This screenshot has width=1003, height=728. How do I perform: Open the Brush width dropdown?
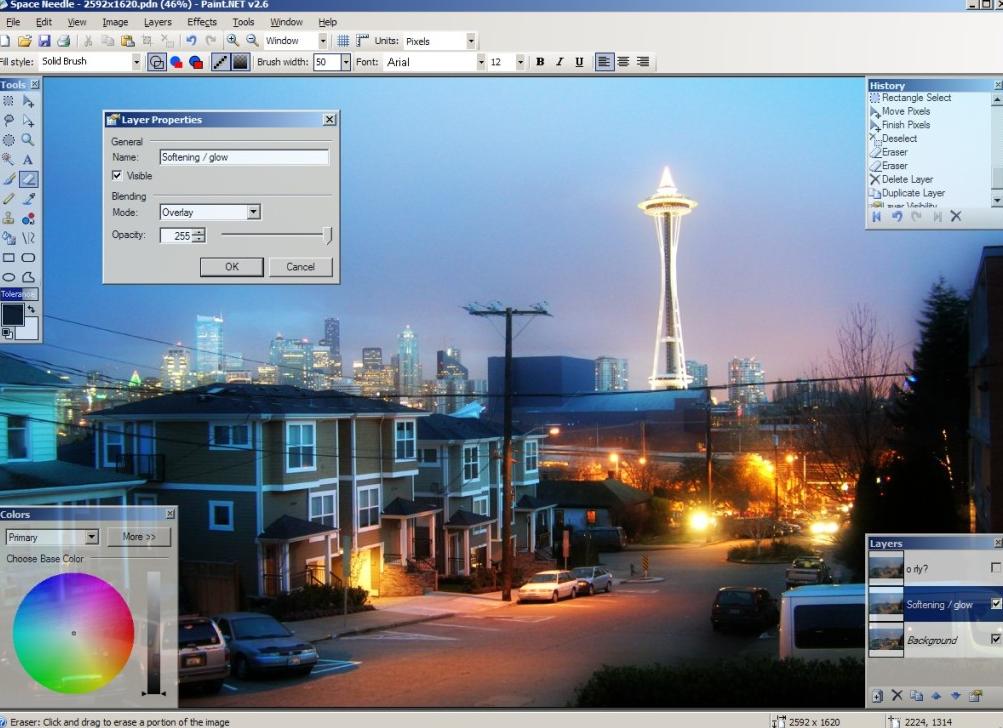tap(346, 62)
